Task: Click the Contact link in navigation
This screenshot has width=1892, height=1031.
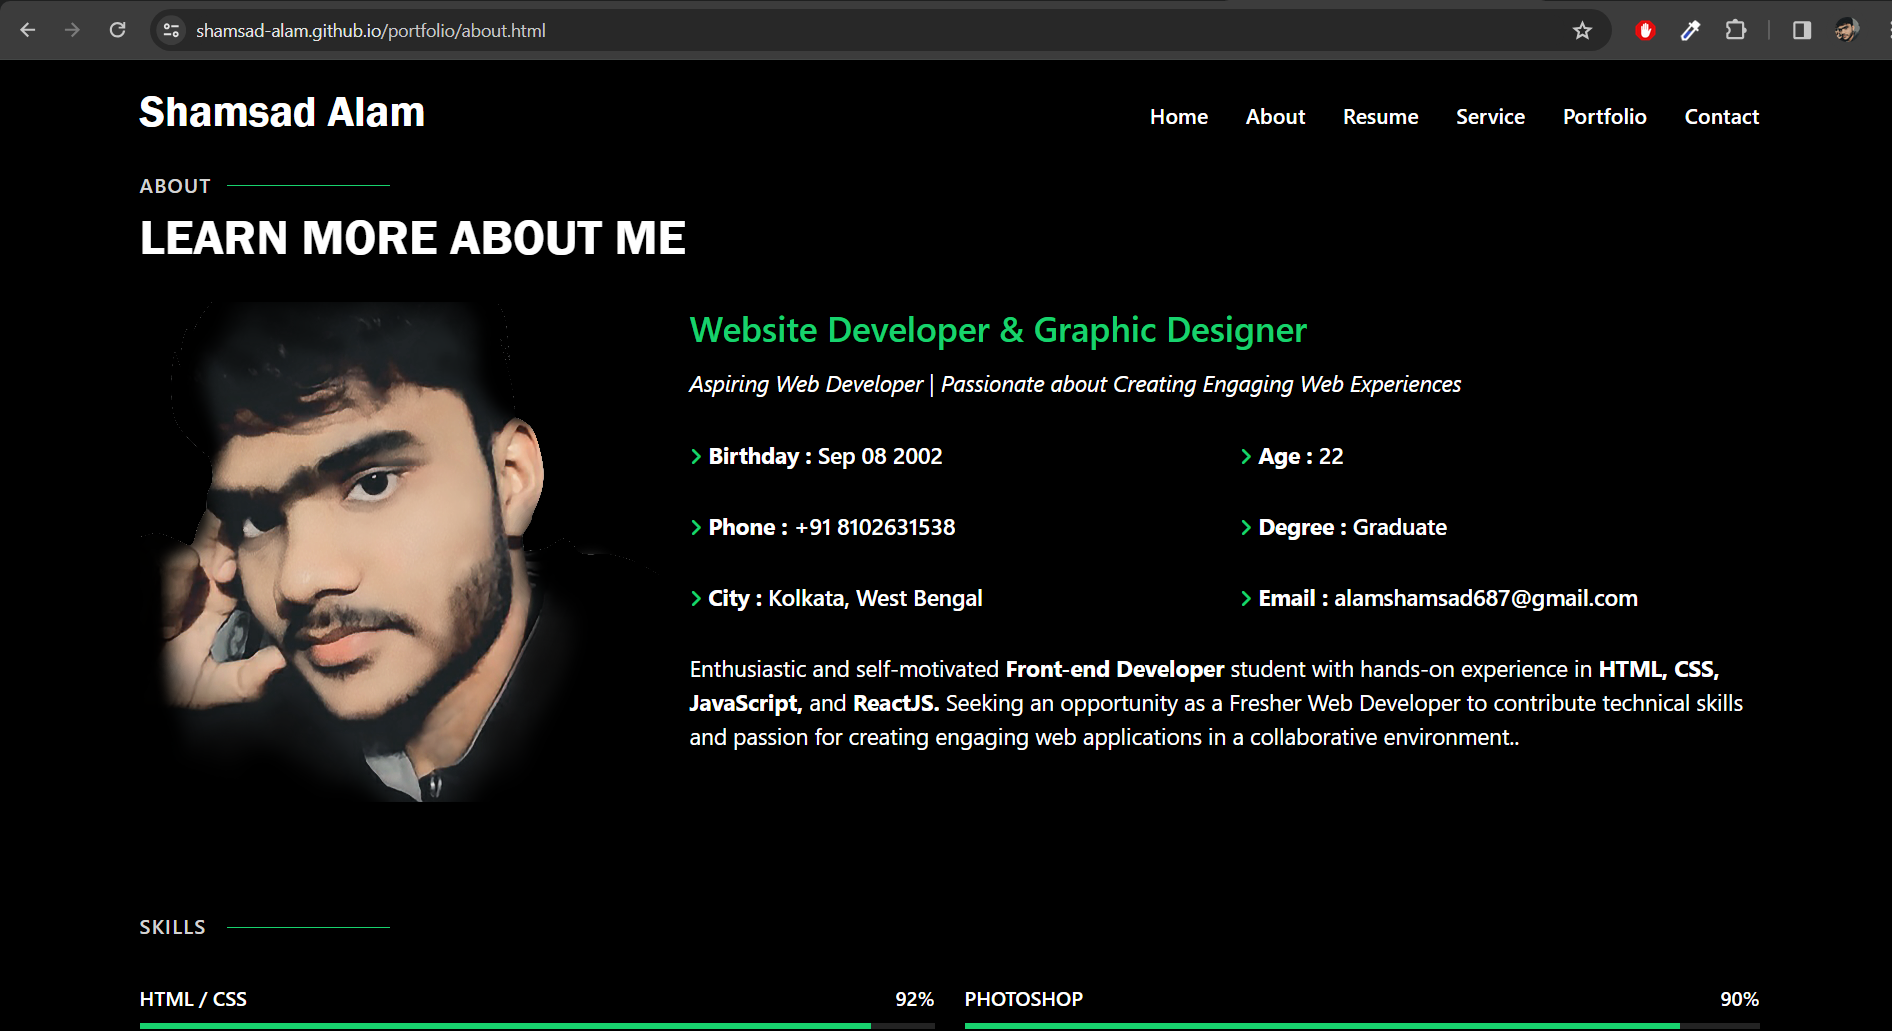Action: pos(1721,116)
